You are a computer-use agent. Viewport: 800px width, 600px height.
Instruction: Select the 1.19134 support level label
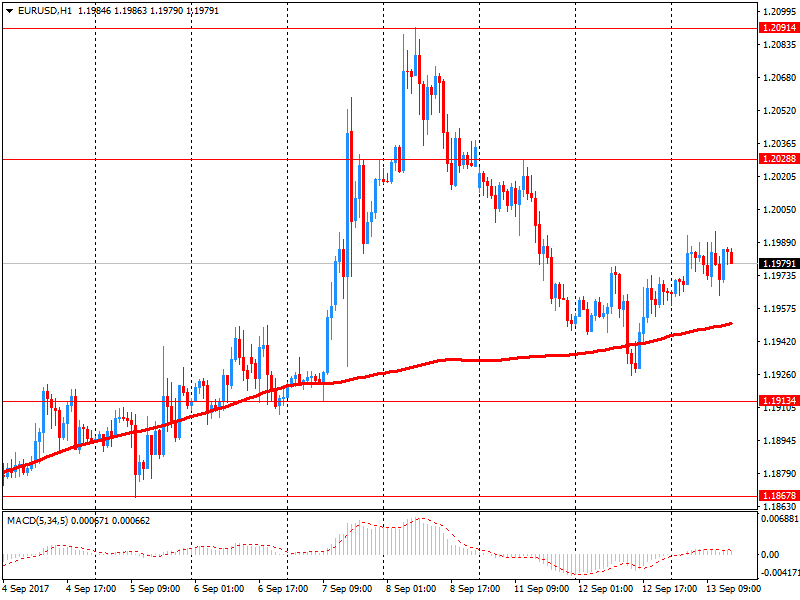coord(779,401)
